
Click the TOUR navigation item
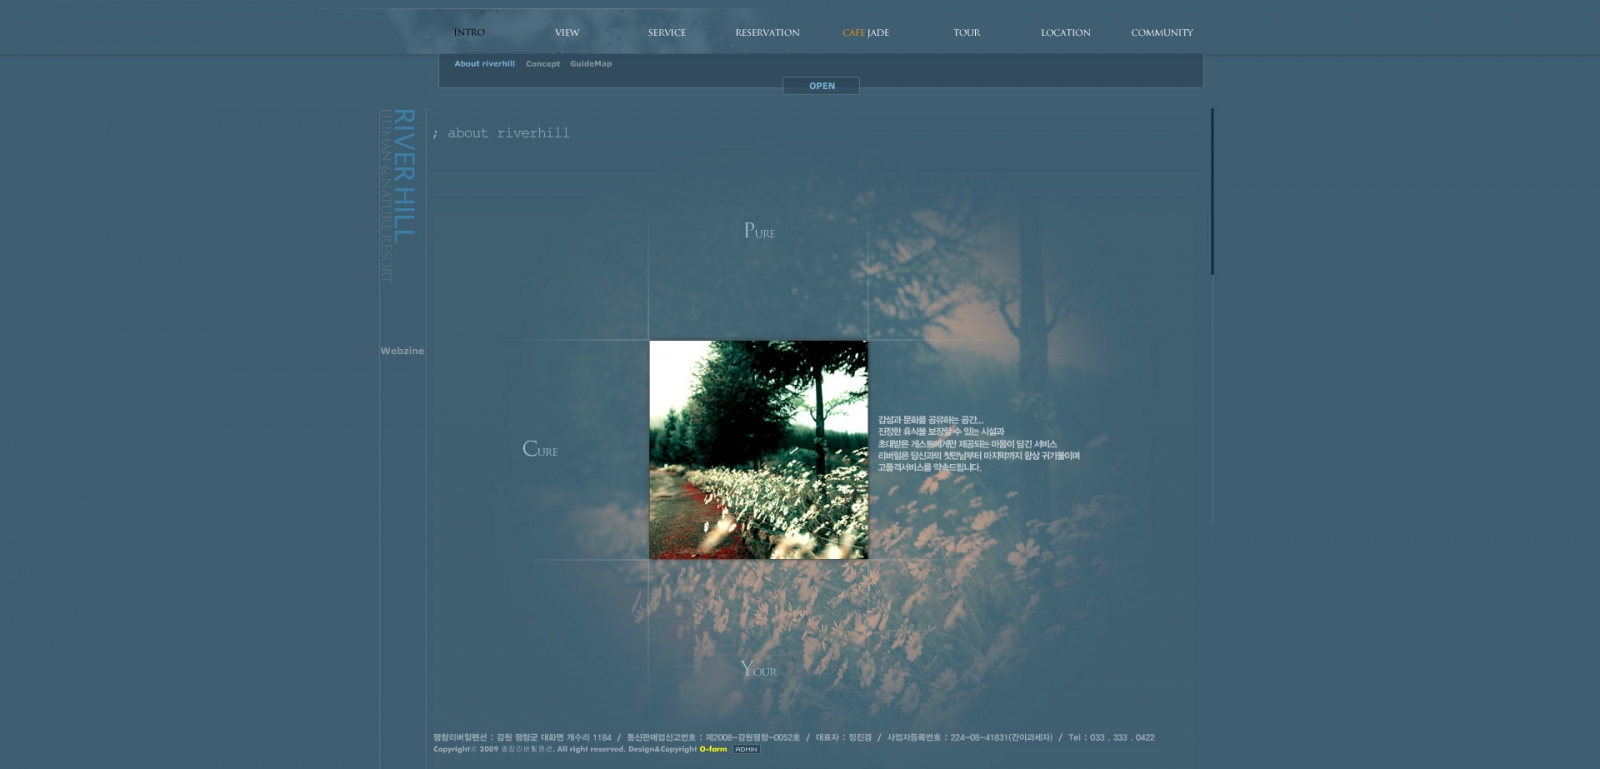(x=966, y=33)
